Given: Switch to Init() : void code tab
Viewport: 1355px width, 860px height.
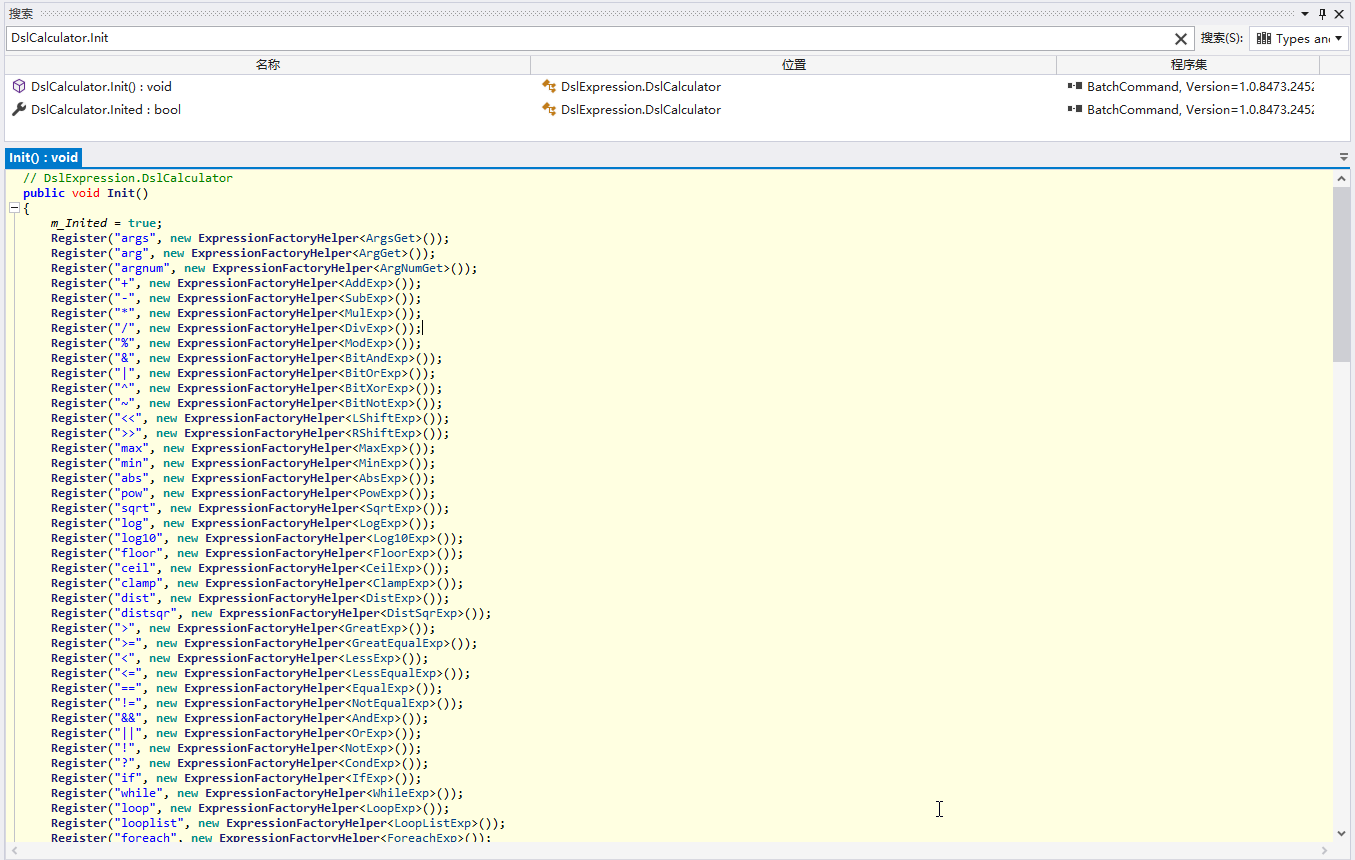Looking at the screenshot, I should pyautogui.click(x=44, y=158).
